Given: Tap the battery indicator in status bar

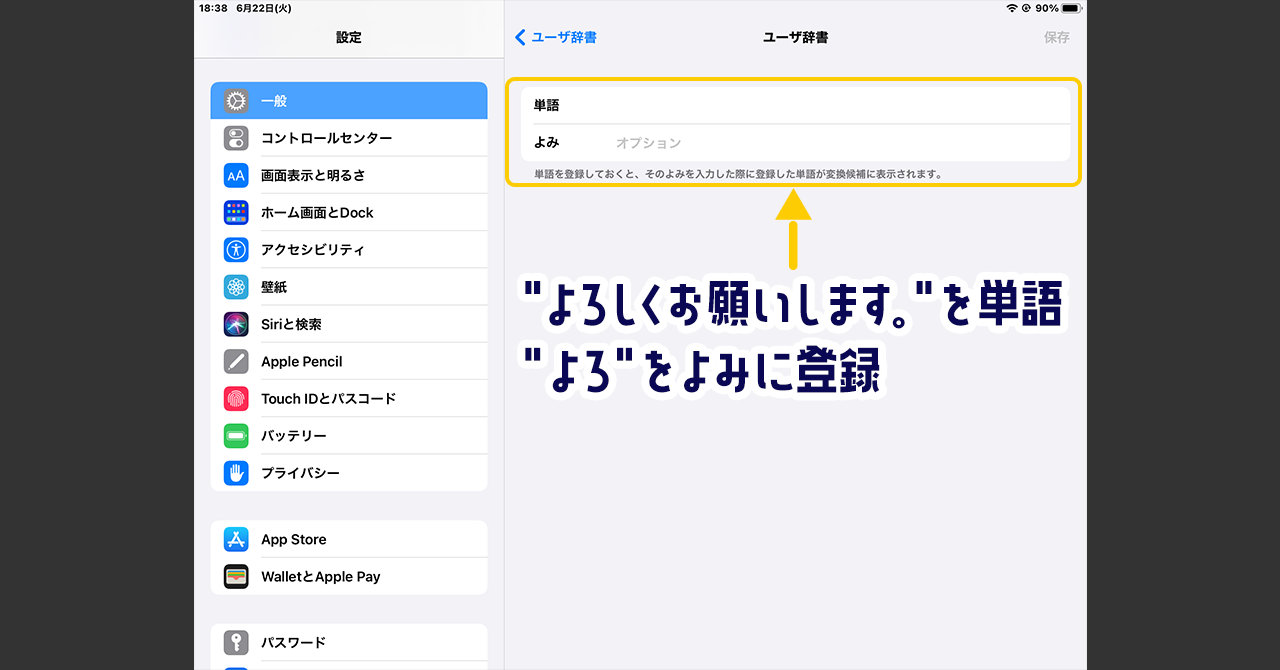Looking at the screenshot, I should tap(1071, 8).
